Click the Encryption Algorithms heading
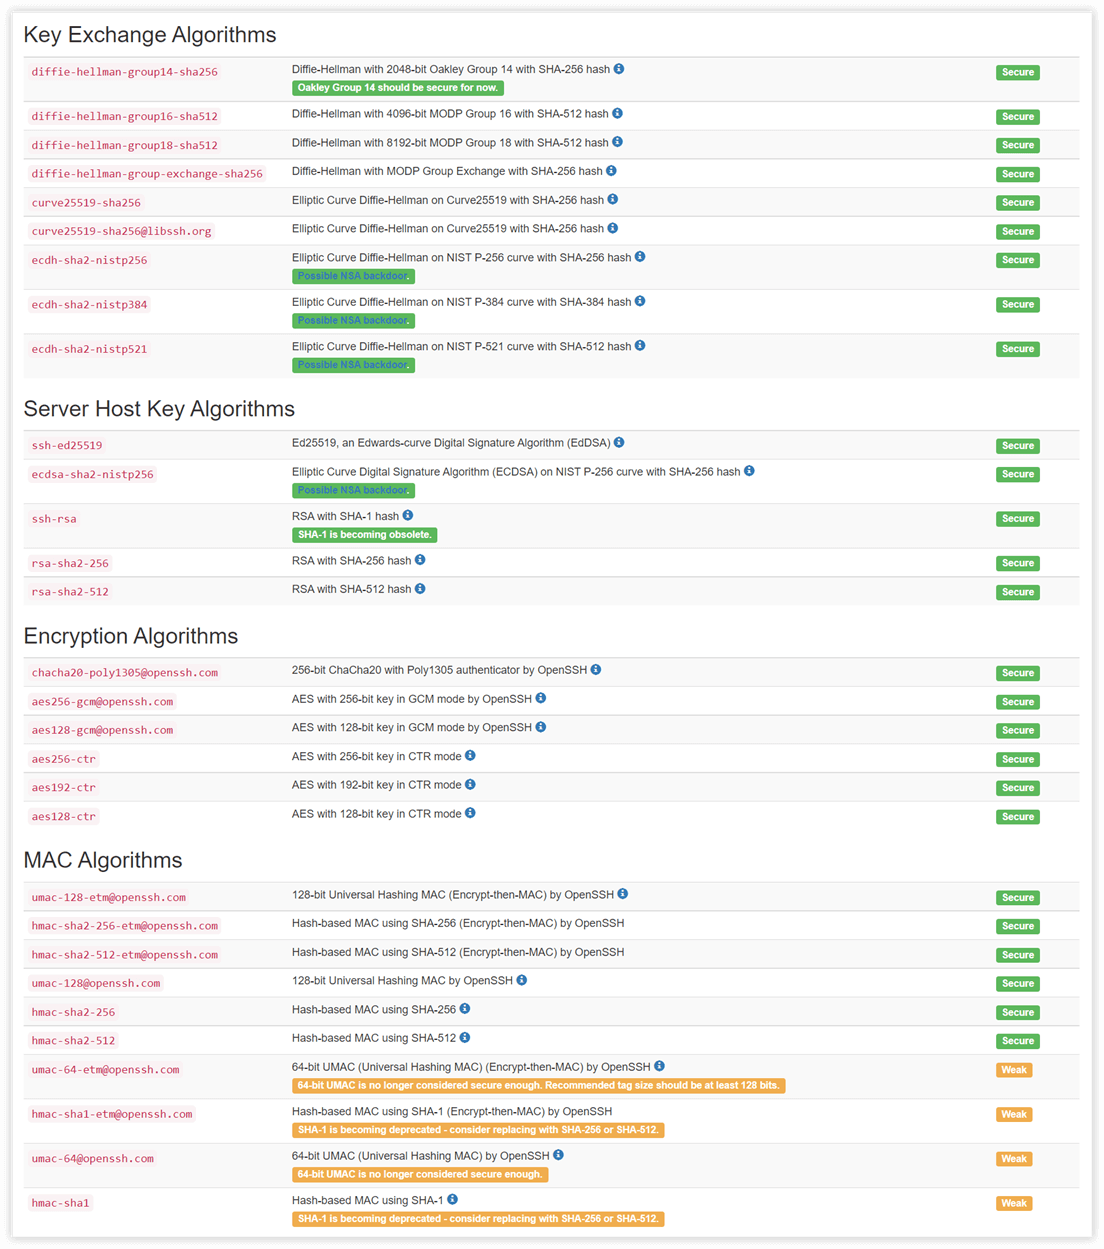The image size is (1104, 1249). (x=131, y=636)
